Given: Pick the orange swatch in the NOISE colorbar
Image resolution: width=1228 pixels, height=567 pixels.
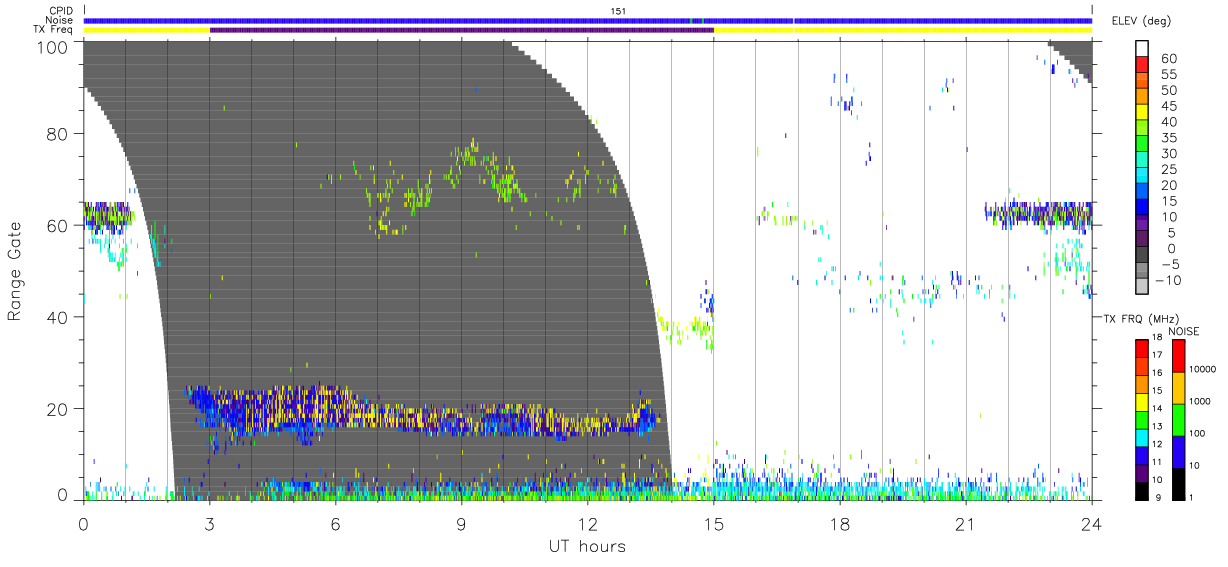Looking at the screenshot, I should pyautogui.click(x=1178, y=387).
